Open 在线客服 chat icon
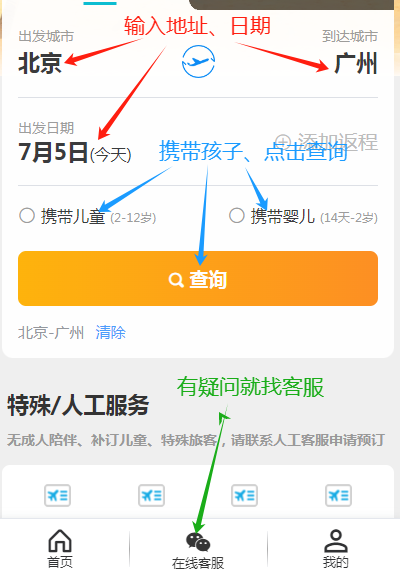The height and width of the screenshot is (582, 400). click(198, 542)
